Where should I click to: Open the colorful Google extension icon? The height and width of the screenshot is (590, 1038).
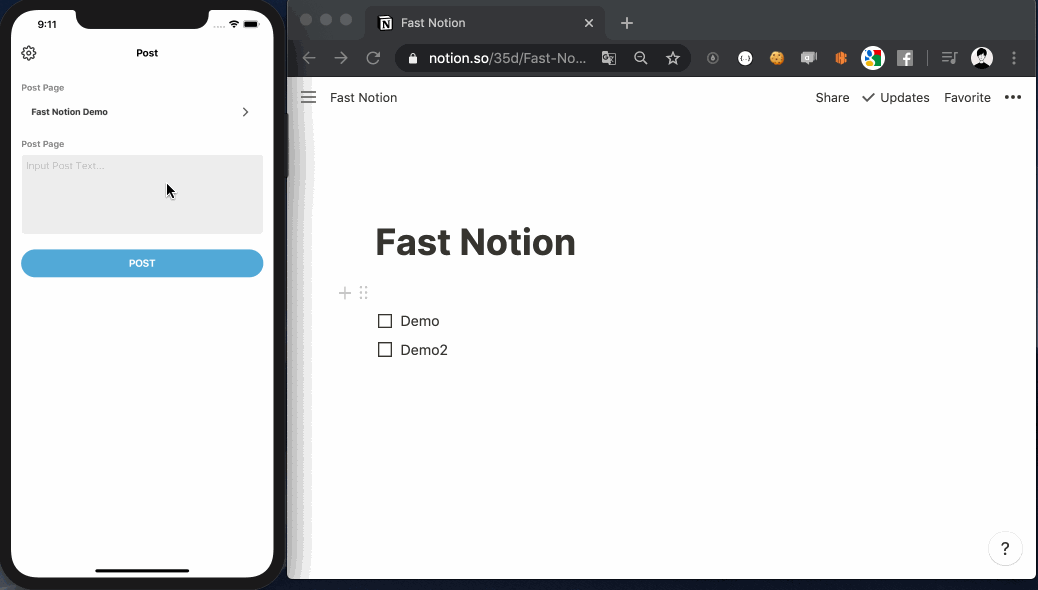tap(873, 58)
